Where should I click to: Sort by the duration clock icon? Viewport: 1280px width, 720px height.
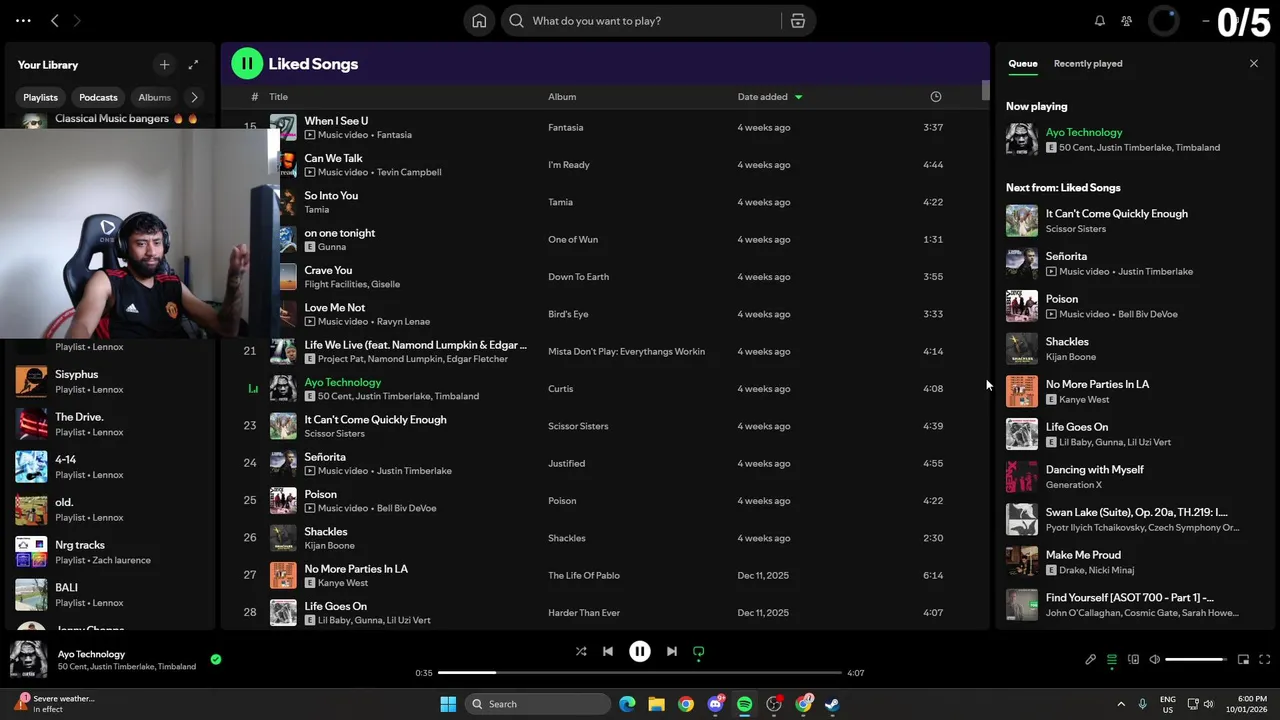[936, 97]
